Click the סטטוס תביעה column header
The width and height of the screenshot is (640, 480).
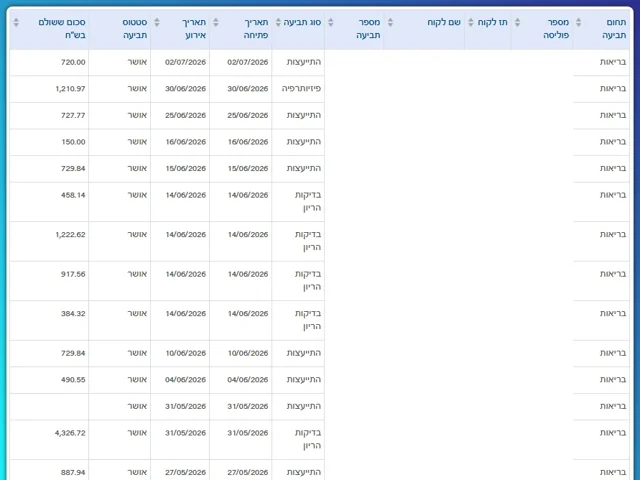[135, 29]
